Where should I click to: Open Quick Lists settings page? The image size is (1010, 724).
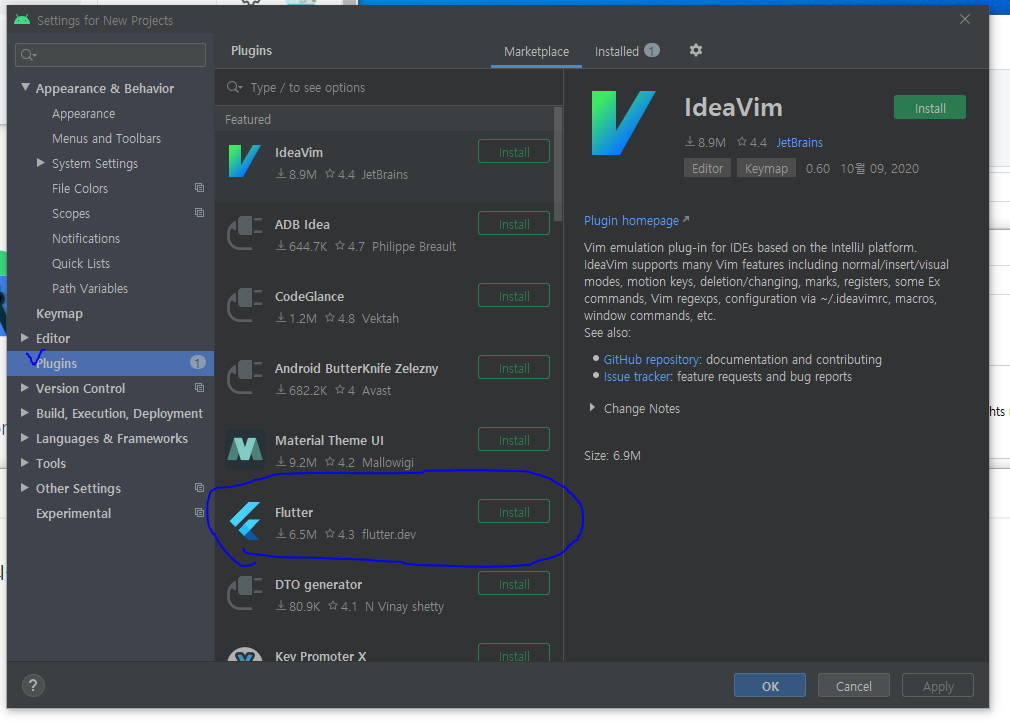(x=81, y=263)
